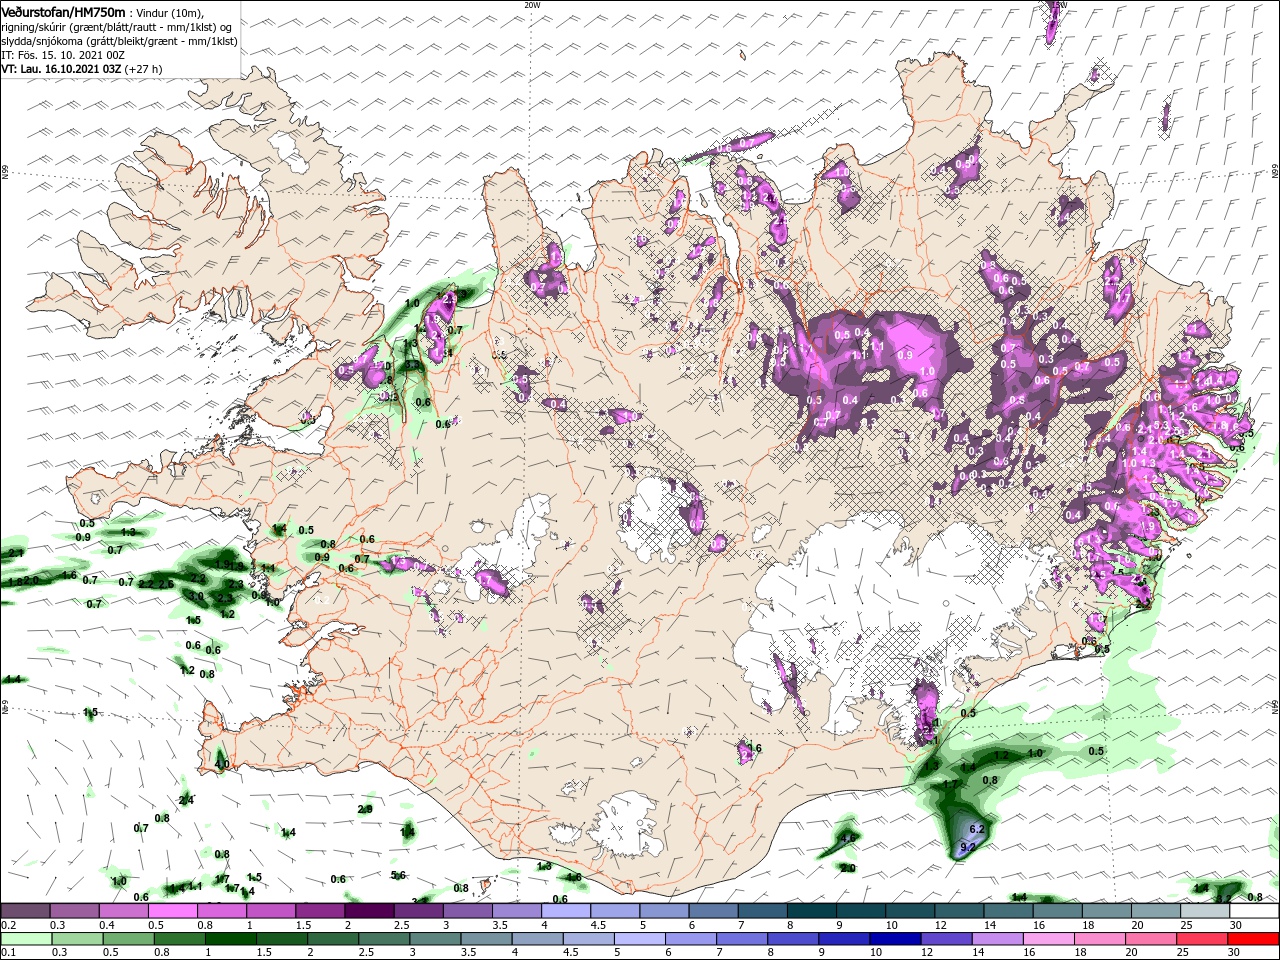
Task: Pick the rain legend swatch between 16 and 18
Action: click(1050, 939)
